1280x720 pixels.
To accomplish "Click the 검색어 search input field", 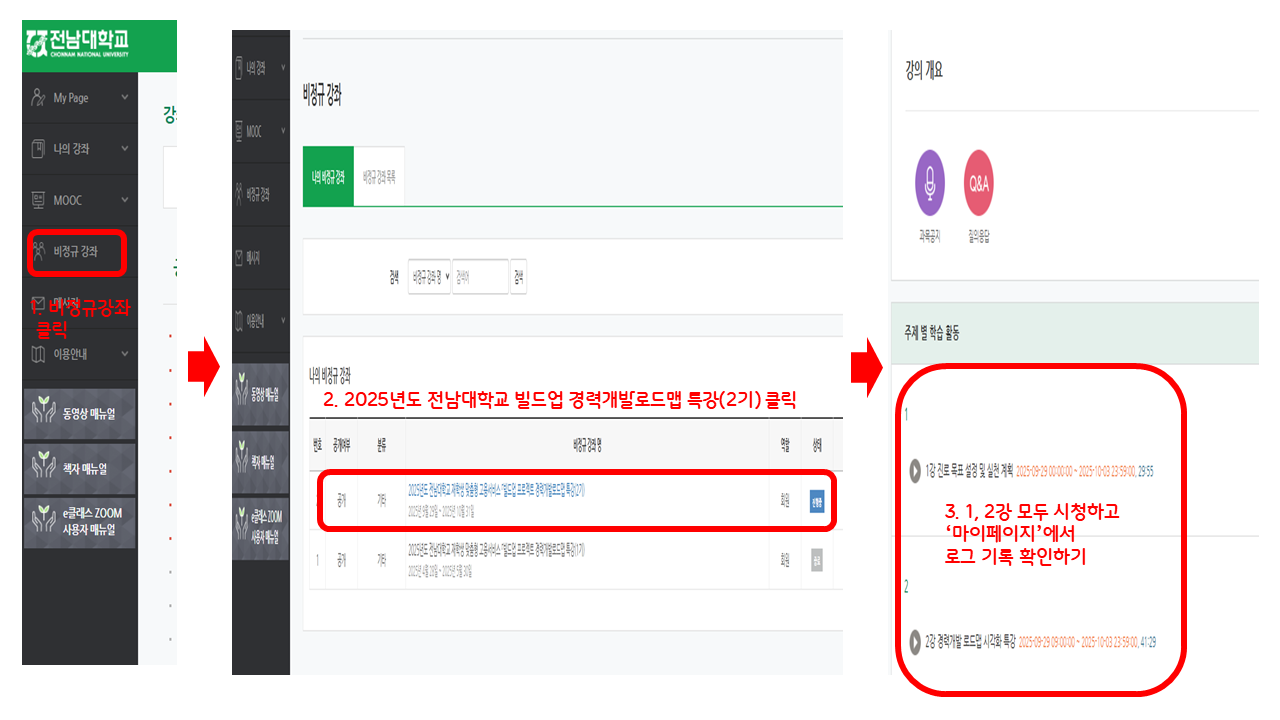I will tap(479, 277).
